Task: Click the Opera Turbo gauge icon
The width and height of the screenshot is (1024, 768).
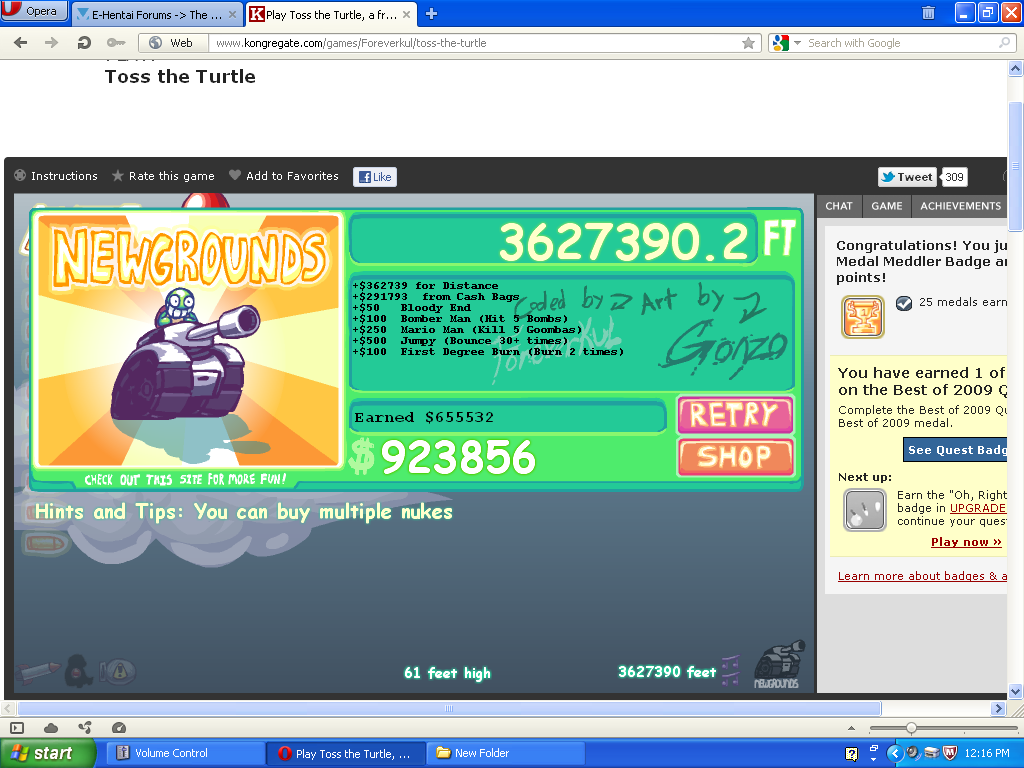Action: coord(119,728)
